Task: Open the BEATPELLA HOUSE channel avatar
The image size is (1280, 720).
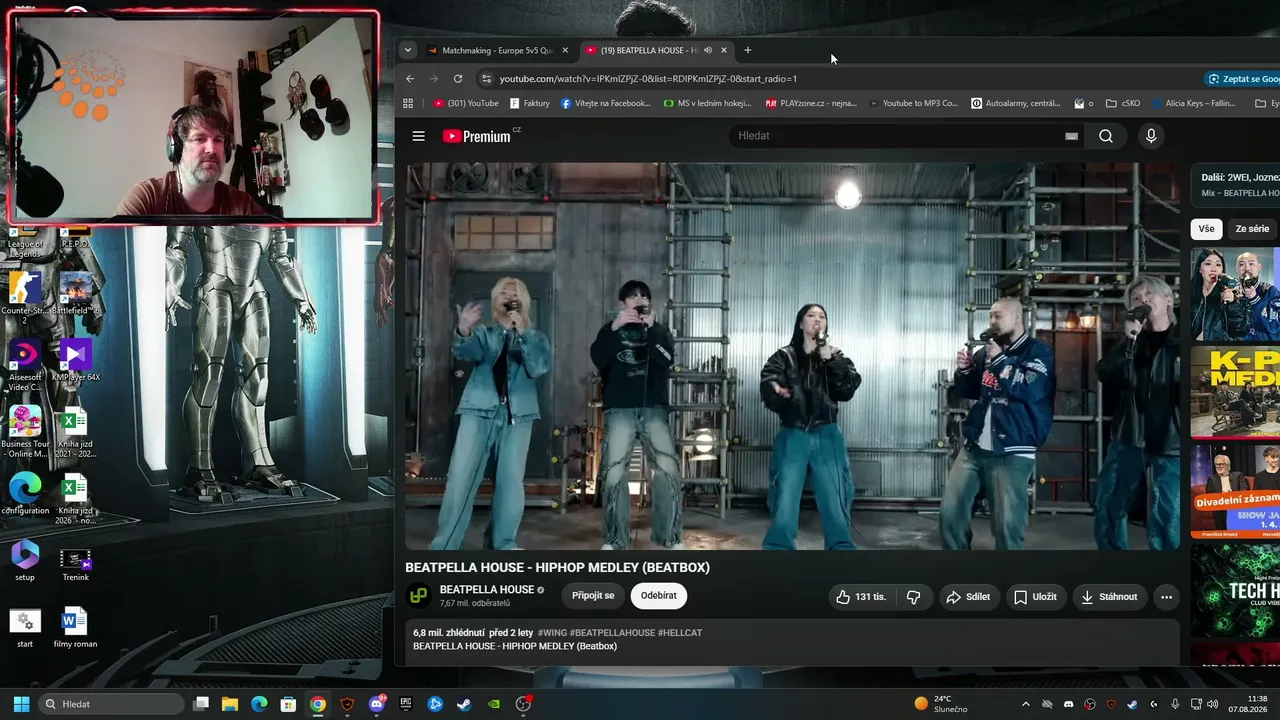Action: (418, 596)
